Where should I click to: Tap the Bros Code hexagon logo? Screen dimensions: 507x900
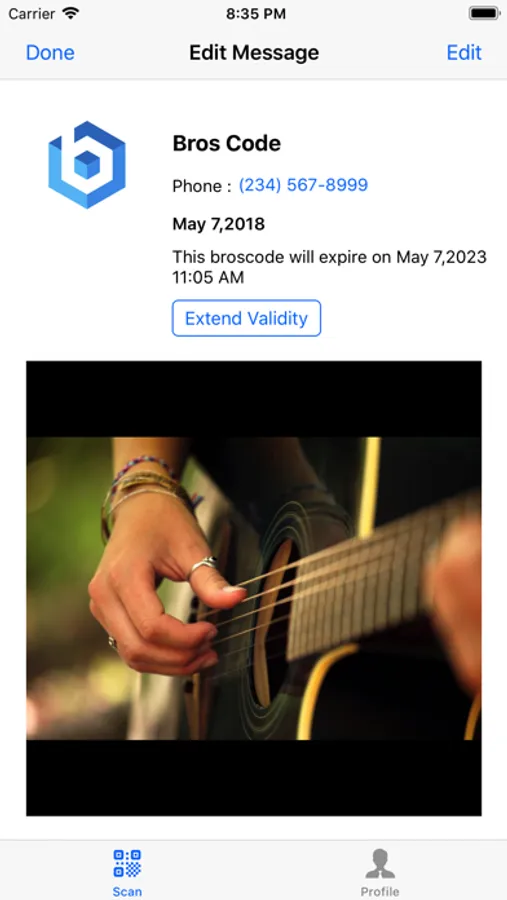pyautogui.click(x=87, y=165)
